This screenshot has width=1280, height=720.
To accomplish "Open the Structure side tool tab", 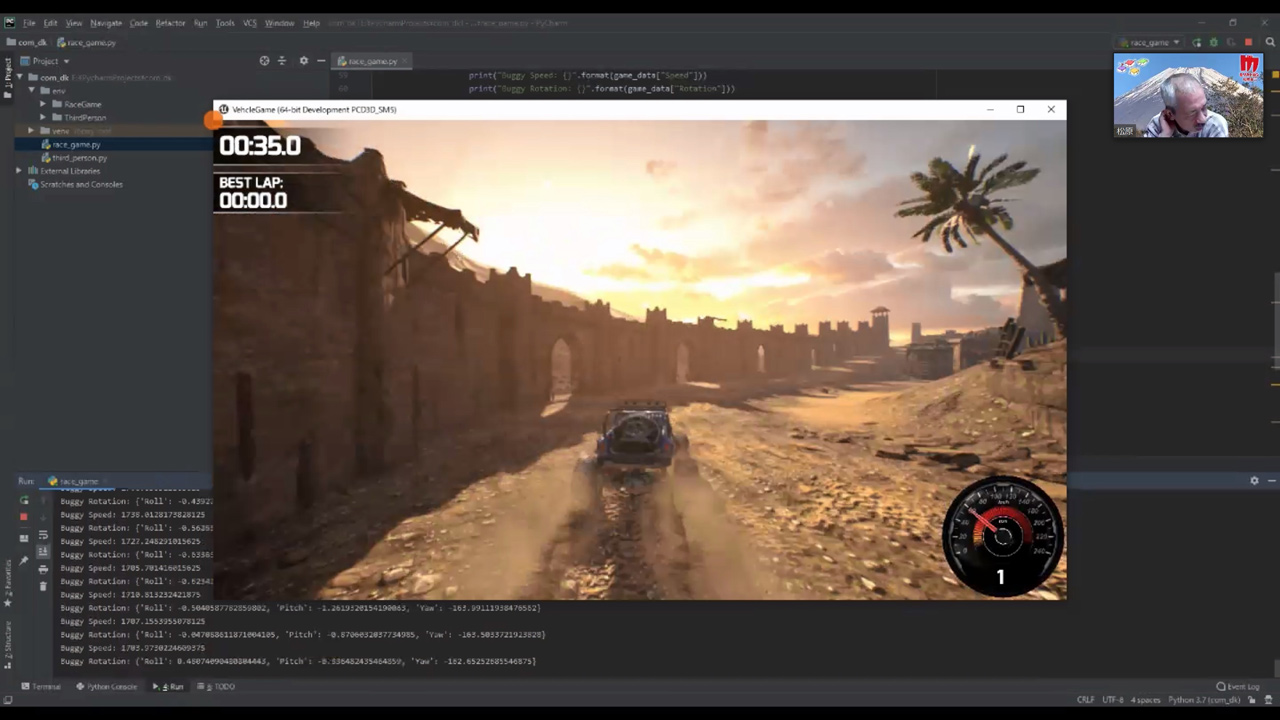I will tap(7, 645).
